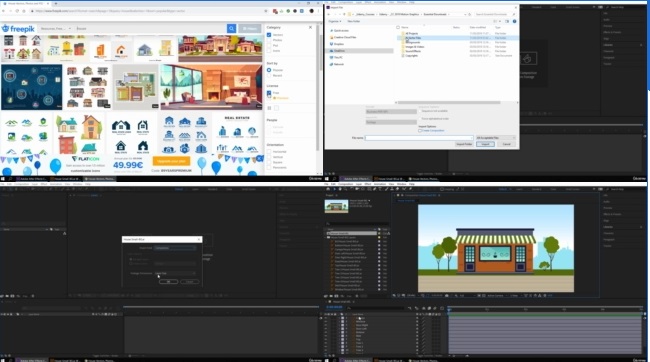Check the Psd category checkbox on Freepik

coord(269,46)
